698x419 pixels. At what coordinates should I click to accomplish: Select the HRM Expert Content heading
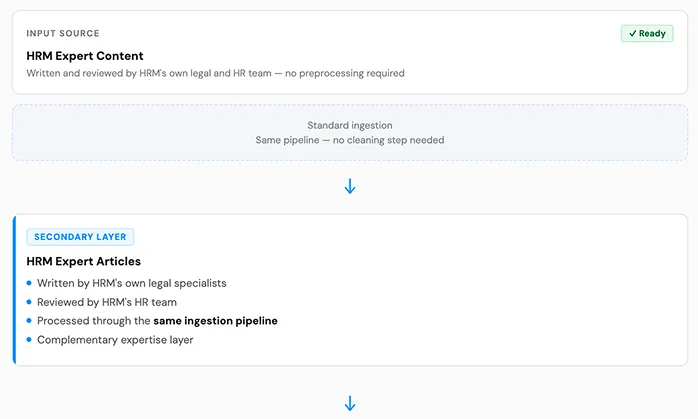85,56
